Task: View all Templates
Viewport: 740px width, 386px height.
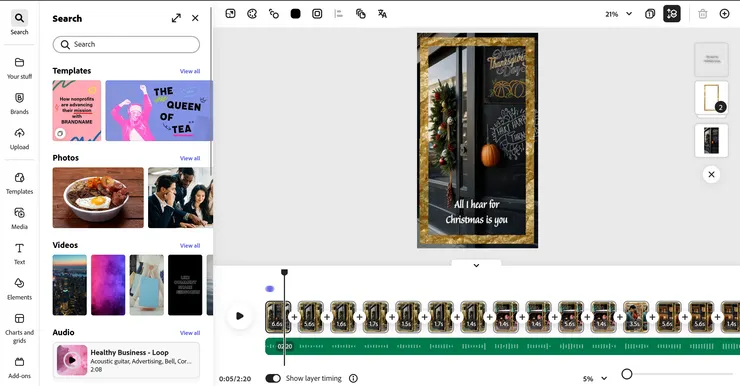Action: tap(190, 71)
